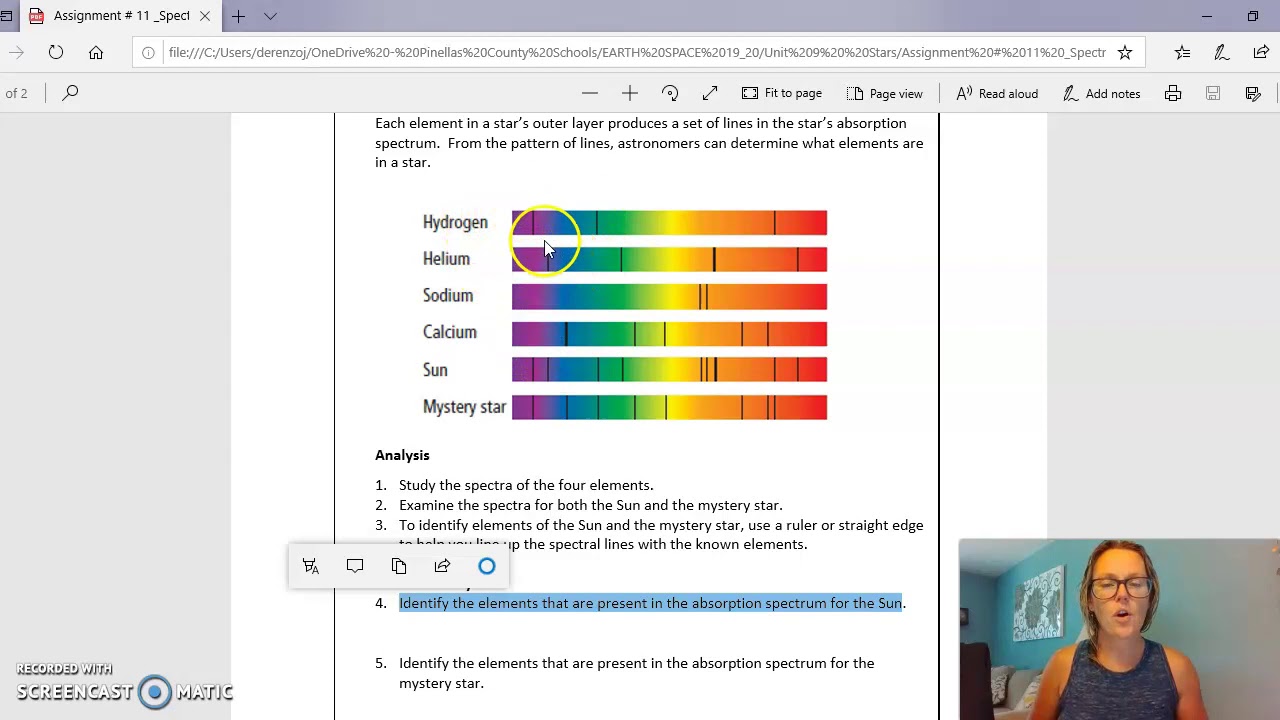Ask Cortana about the selected text

487,566
